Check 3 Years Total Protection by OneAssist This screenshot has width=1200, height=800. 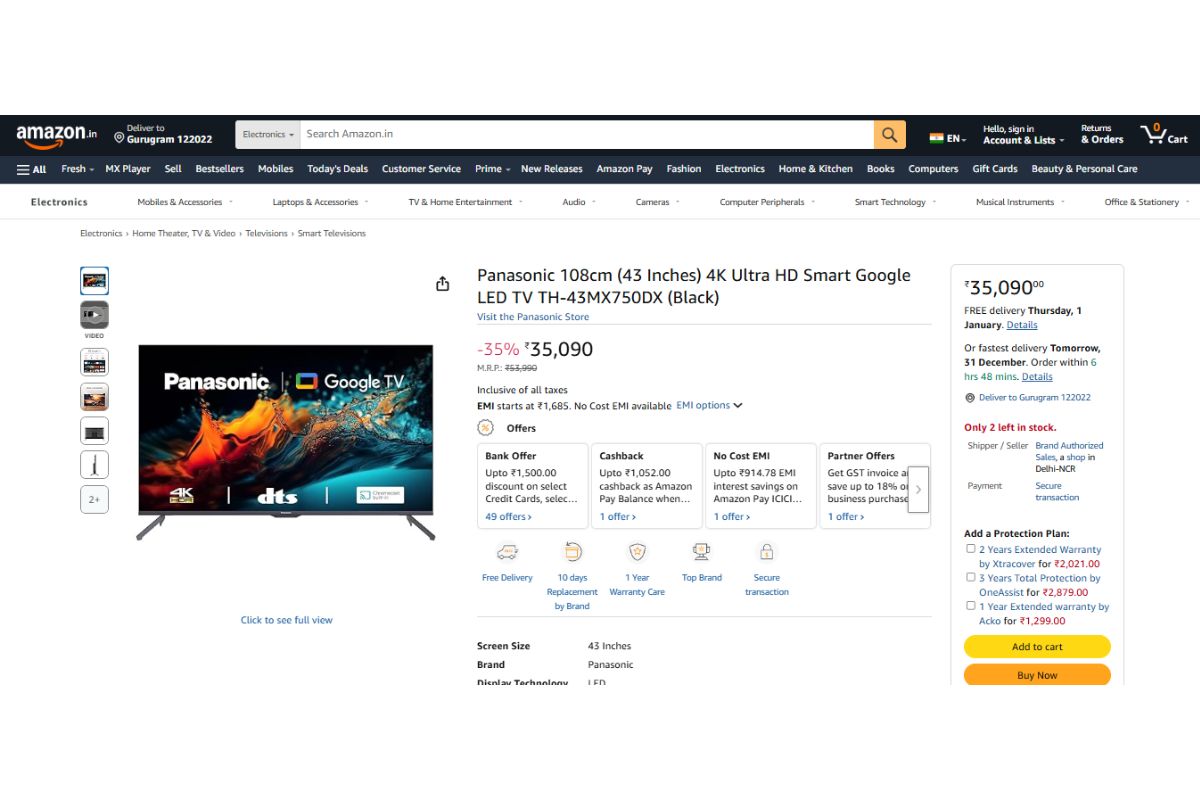coord(970,577)
